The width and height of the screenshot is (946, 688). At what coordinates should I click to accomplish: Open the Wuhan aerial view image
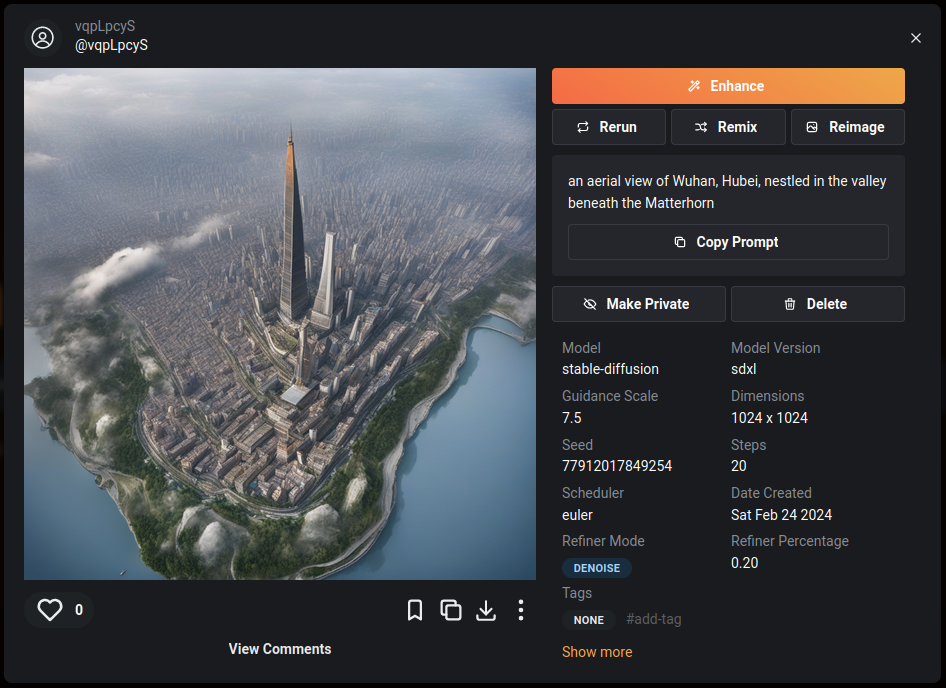[x=280, y=324]
